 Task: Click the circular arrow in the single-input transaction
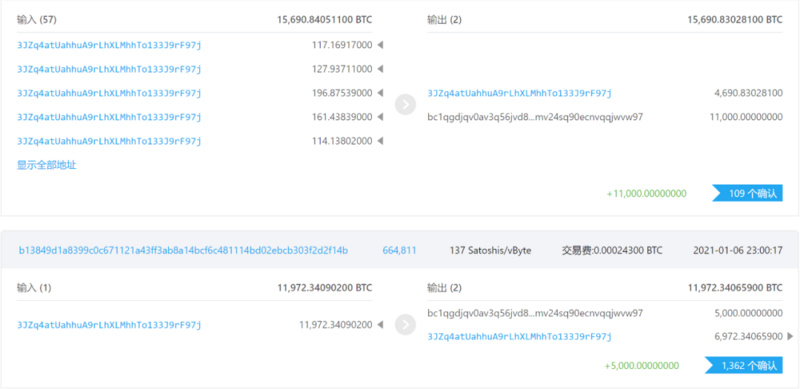tap(406, 325)
